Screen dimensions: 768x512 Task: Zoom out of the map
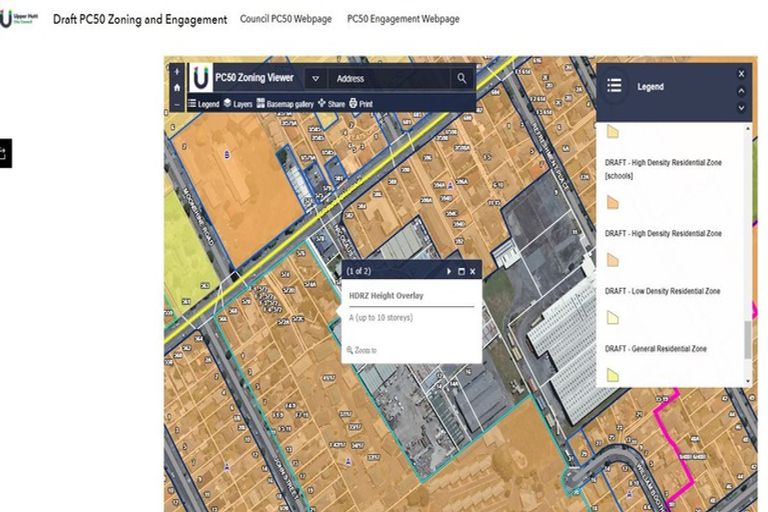point(176,102)
